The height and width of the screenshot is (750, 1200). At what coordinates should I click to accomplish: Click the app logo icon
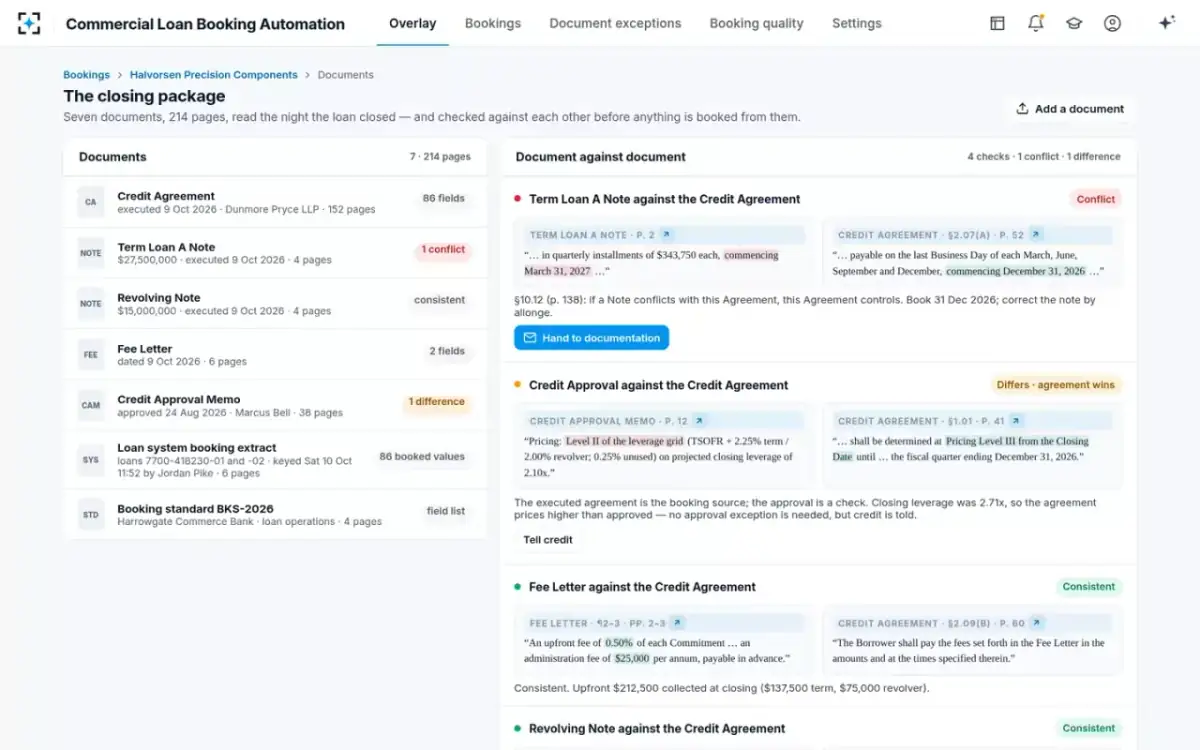coord(29,23)
